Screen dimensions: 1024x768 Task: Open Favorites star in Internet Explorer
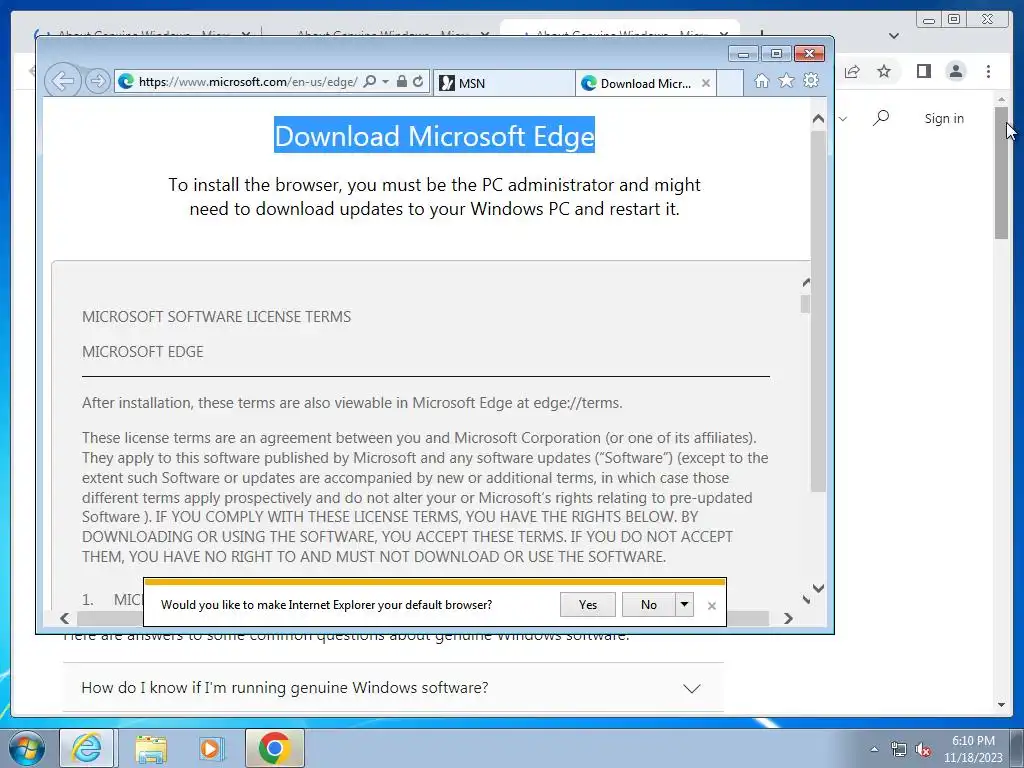[786, 81]
